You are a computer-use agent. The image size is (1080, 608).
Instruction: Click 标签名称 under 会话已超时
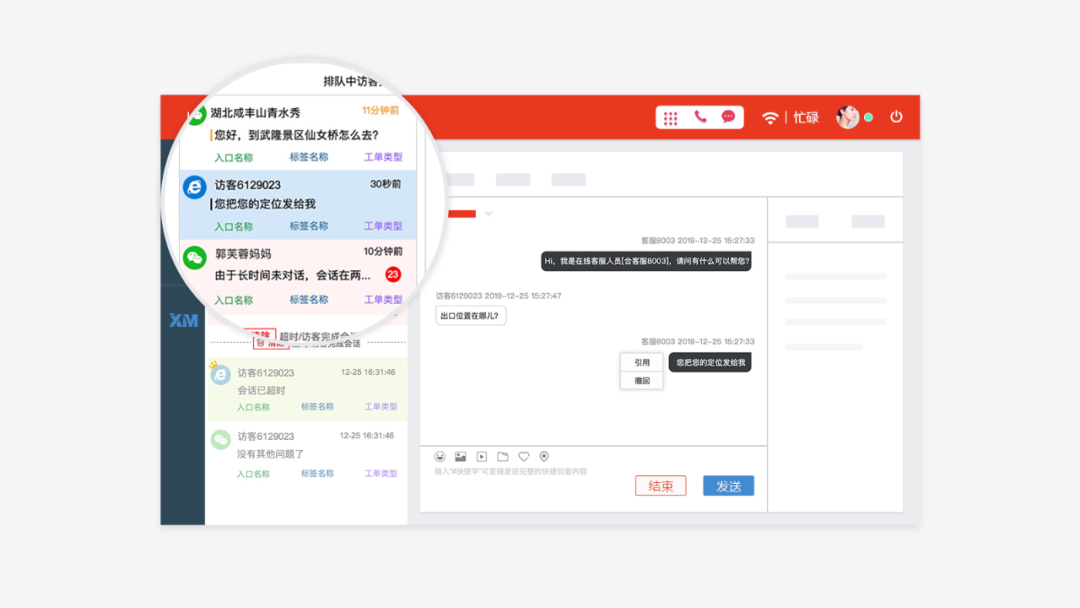318,406
